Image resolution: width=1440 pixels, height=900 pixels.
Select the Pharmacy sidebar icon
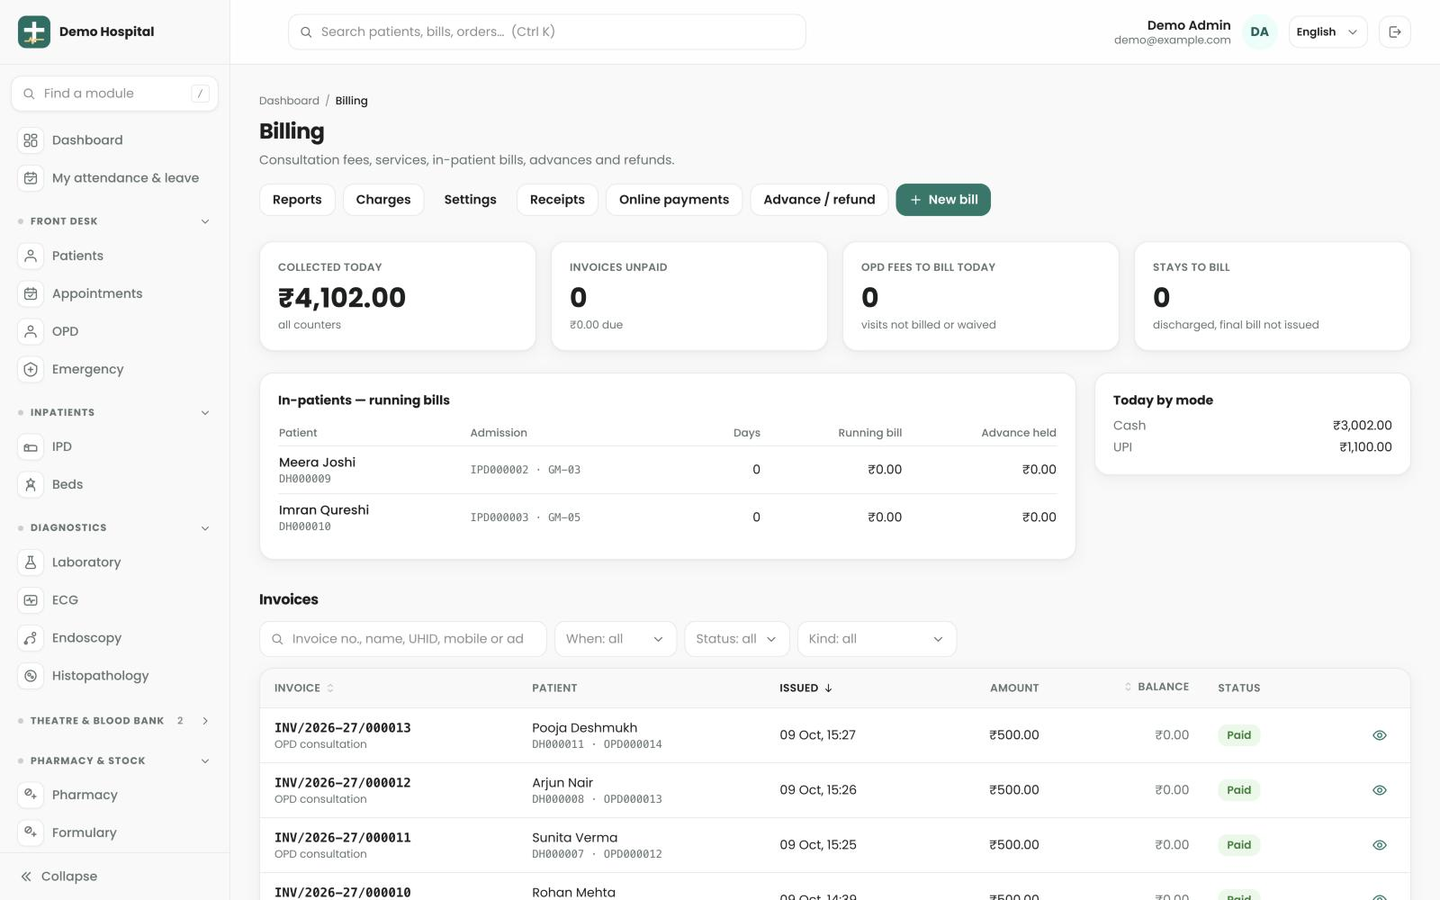click(x=31, y=795)
